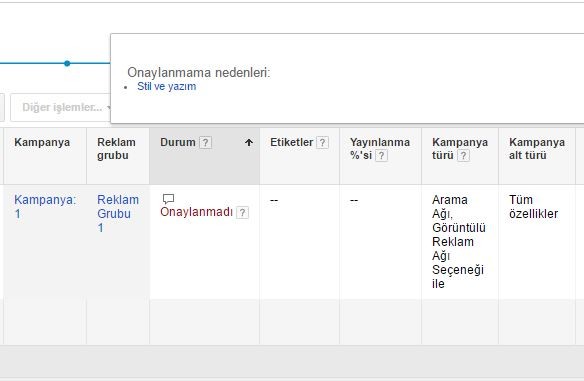The height and width of the screenshot is (381, 584).
Task: Click the Onaylanmama nedenleri heading
Action: click(x=199, y=72)
